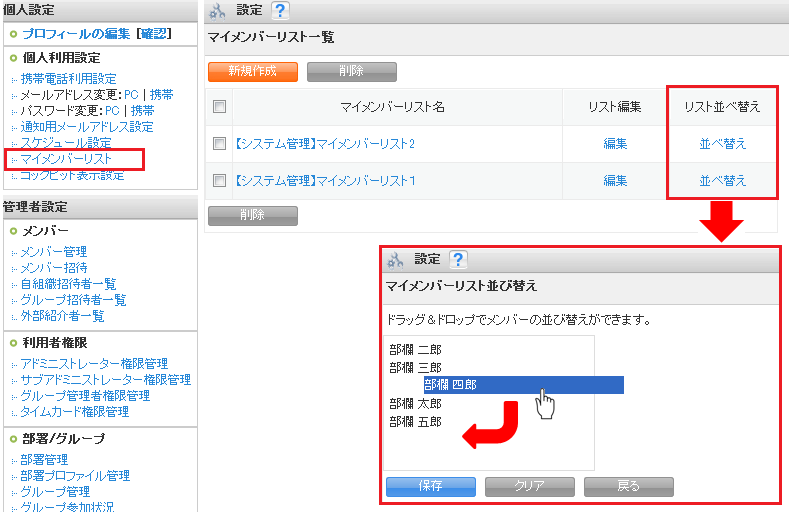Image resolution: width=789 pixels, height=512 pixels.
Task: Select 部爛 太郎 in the sort list
Action: tap(415, 403)
